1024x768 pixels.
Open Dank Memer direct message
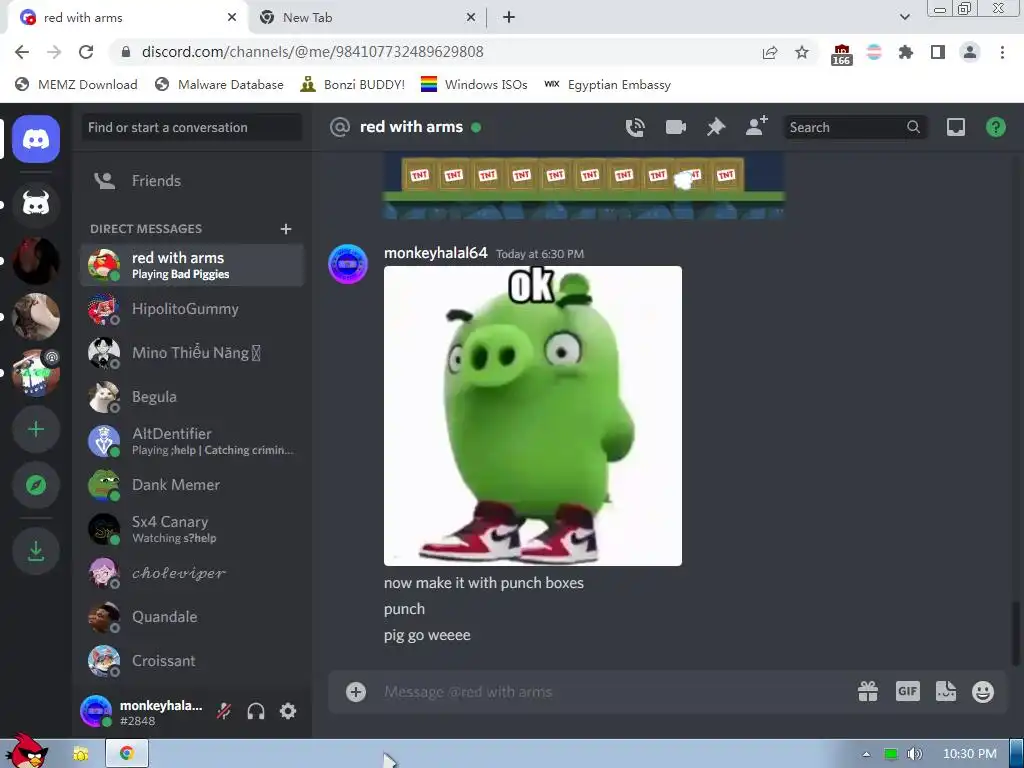tap(191, 485)
